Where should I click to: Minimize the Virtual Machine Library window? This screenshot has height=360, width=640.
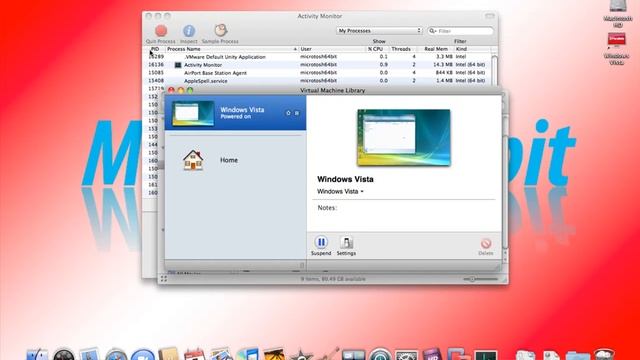180,90
